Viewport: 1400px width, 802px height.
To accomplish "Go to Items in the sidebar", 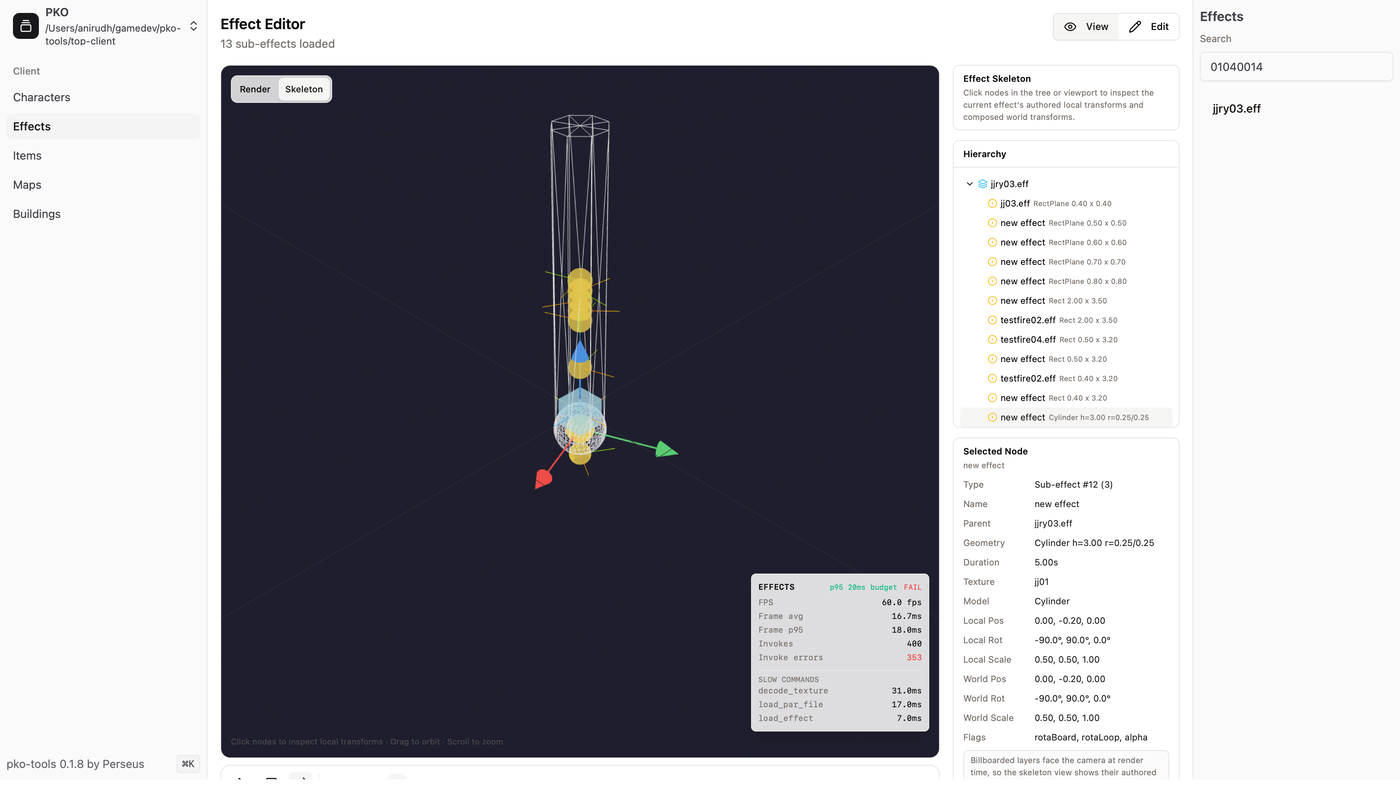I will pos(104,155).
